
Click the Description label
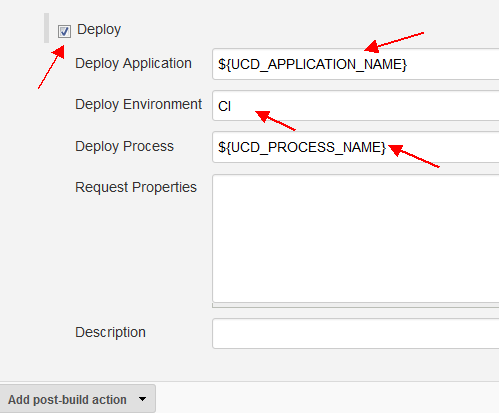(x=110, y=332)
